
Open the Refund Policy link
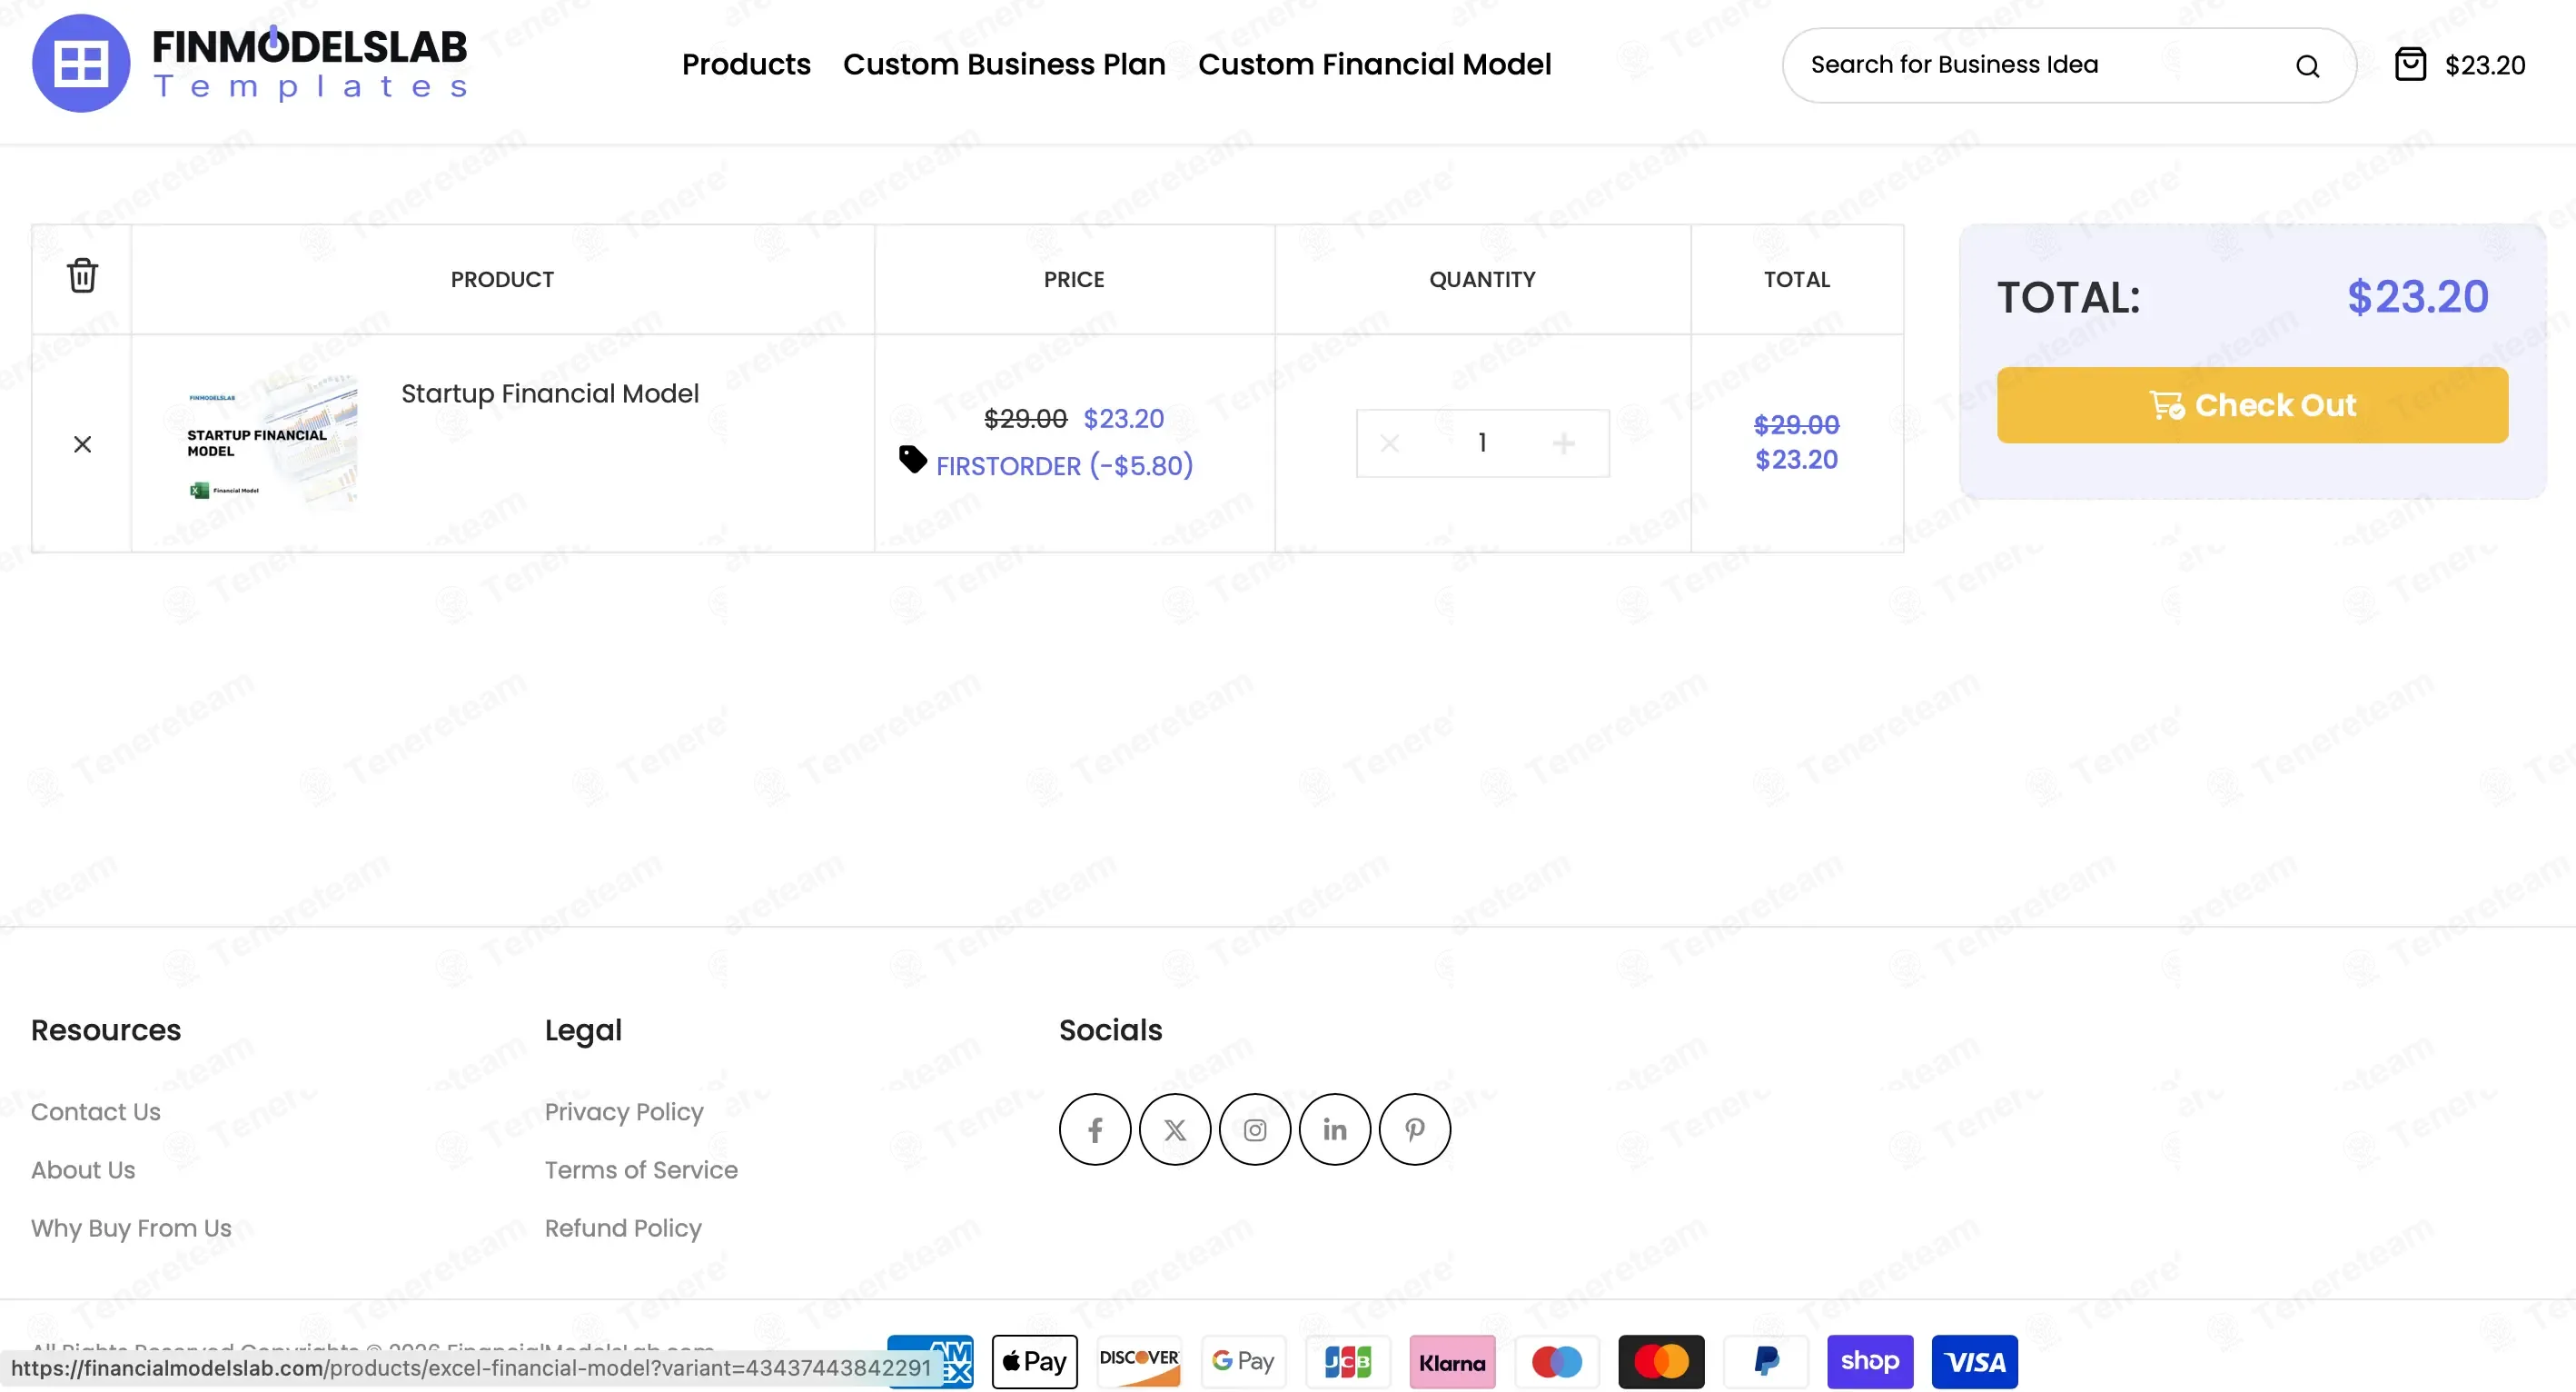click(623, 1228)
